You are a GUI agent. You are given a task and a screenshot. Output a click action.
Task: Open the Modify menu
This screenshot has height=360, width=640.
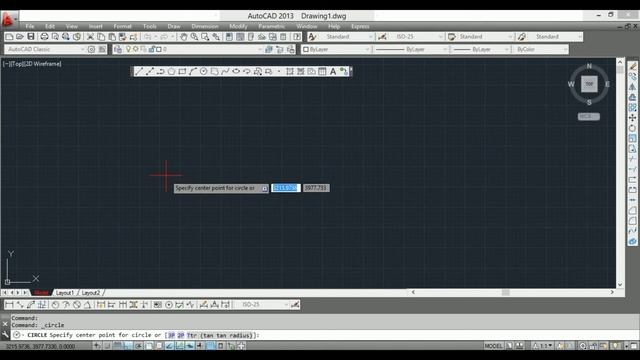click(238, 27)
